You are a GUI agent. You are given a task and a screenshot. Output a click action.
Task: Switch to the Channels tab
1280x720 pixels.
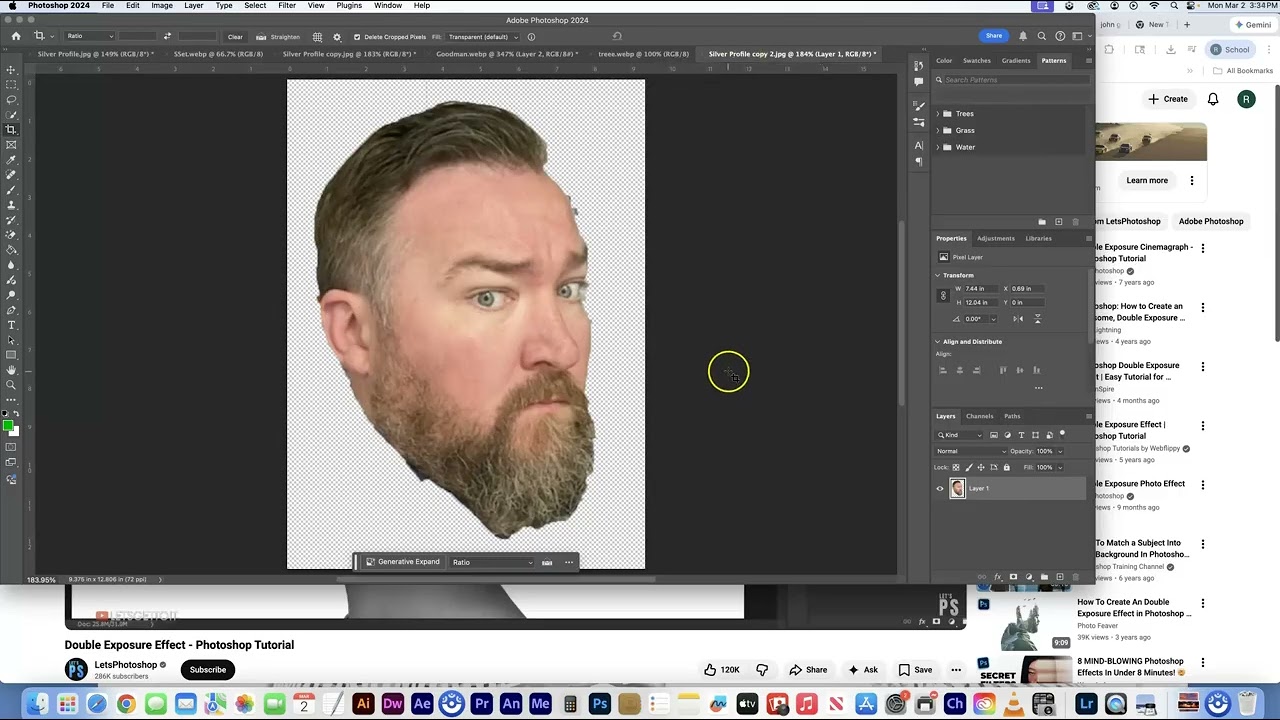tap(979, 416)
